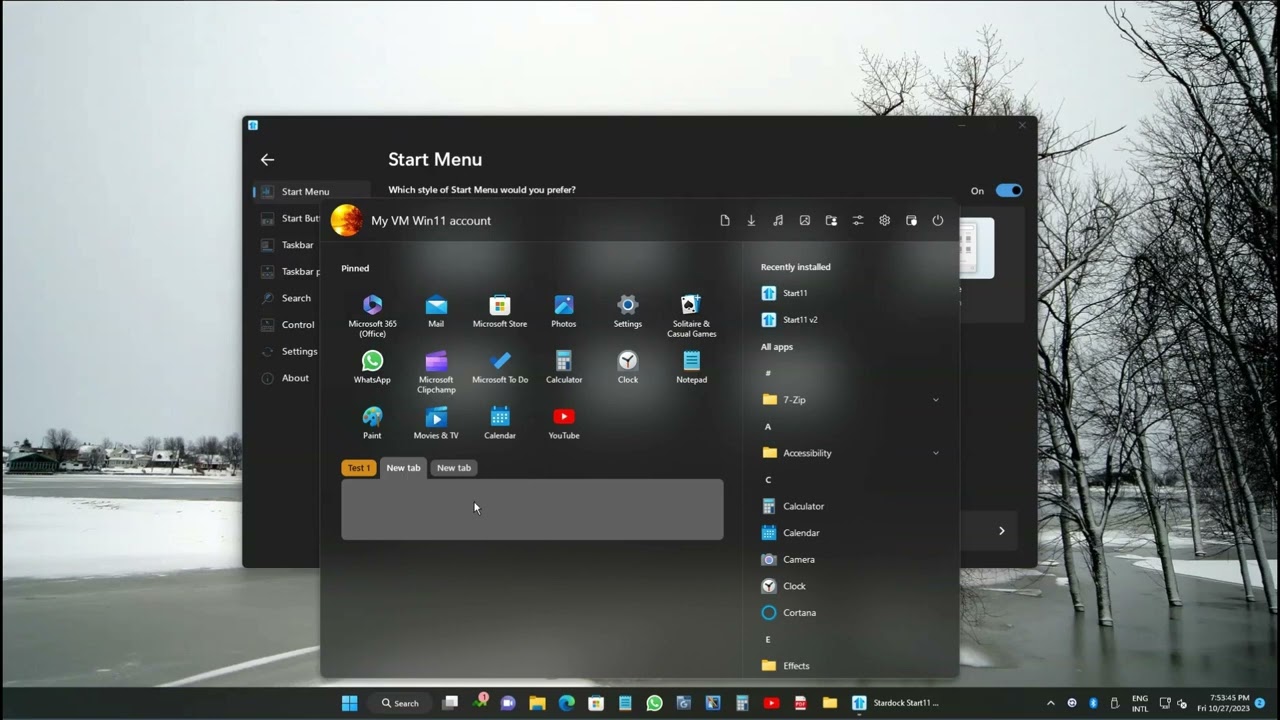This screenshot has width=1280, height=720.
Task: Launch Notepad from pinned apps
Action: pos(692,367)
